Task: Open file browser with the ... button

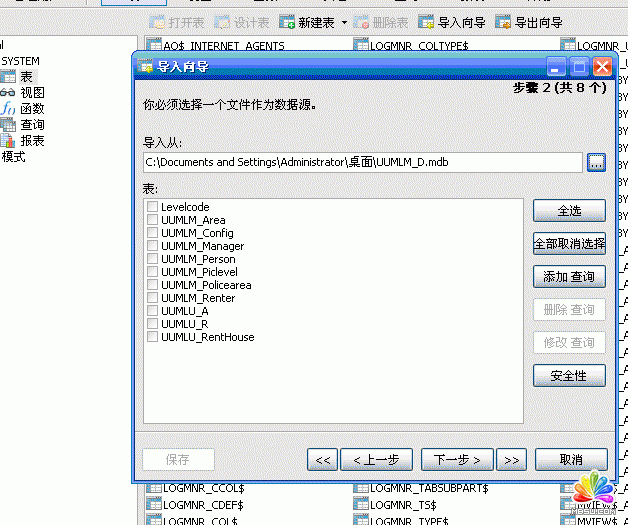Action: pyautogui.click(x=596, y=162)
